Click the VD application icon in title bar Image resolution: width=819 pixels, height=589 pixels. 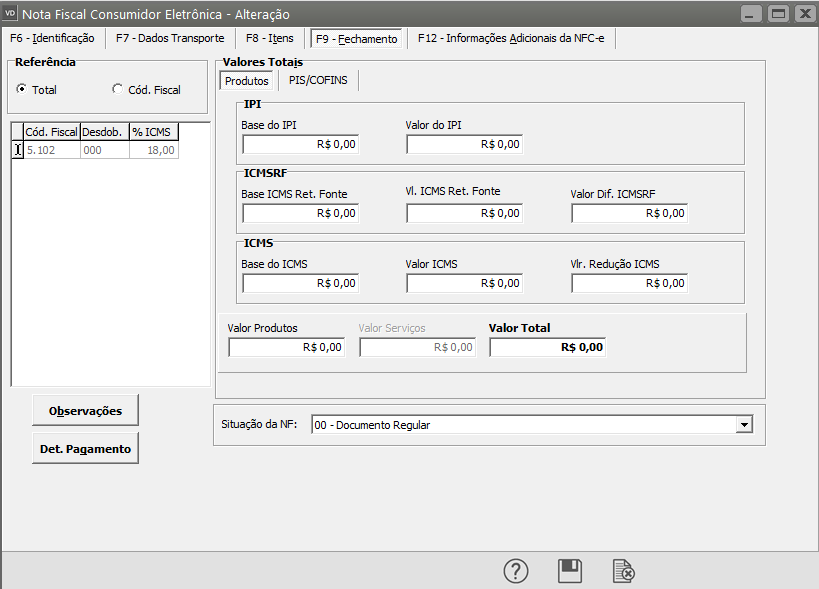click(x=12, y=14)
